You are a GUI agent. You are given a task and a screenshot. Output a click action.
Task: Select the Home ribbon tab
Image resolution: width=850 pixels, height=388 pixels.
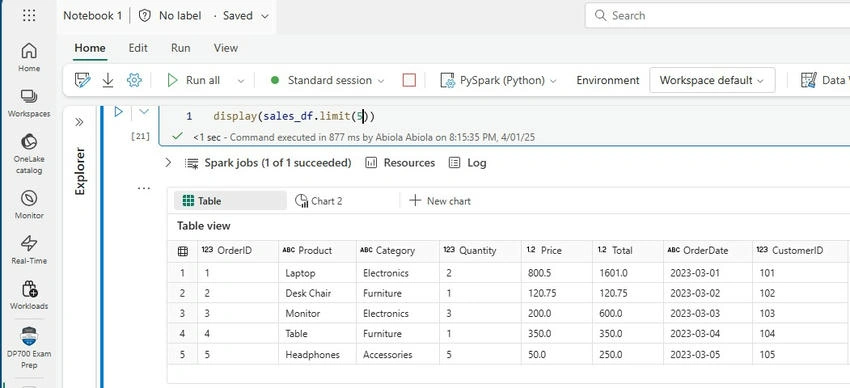pyautogui.click(x=90, y=48)
